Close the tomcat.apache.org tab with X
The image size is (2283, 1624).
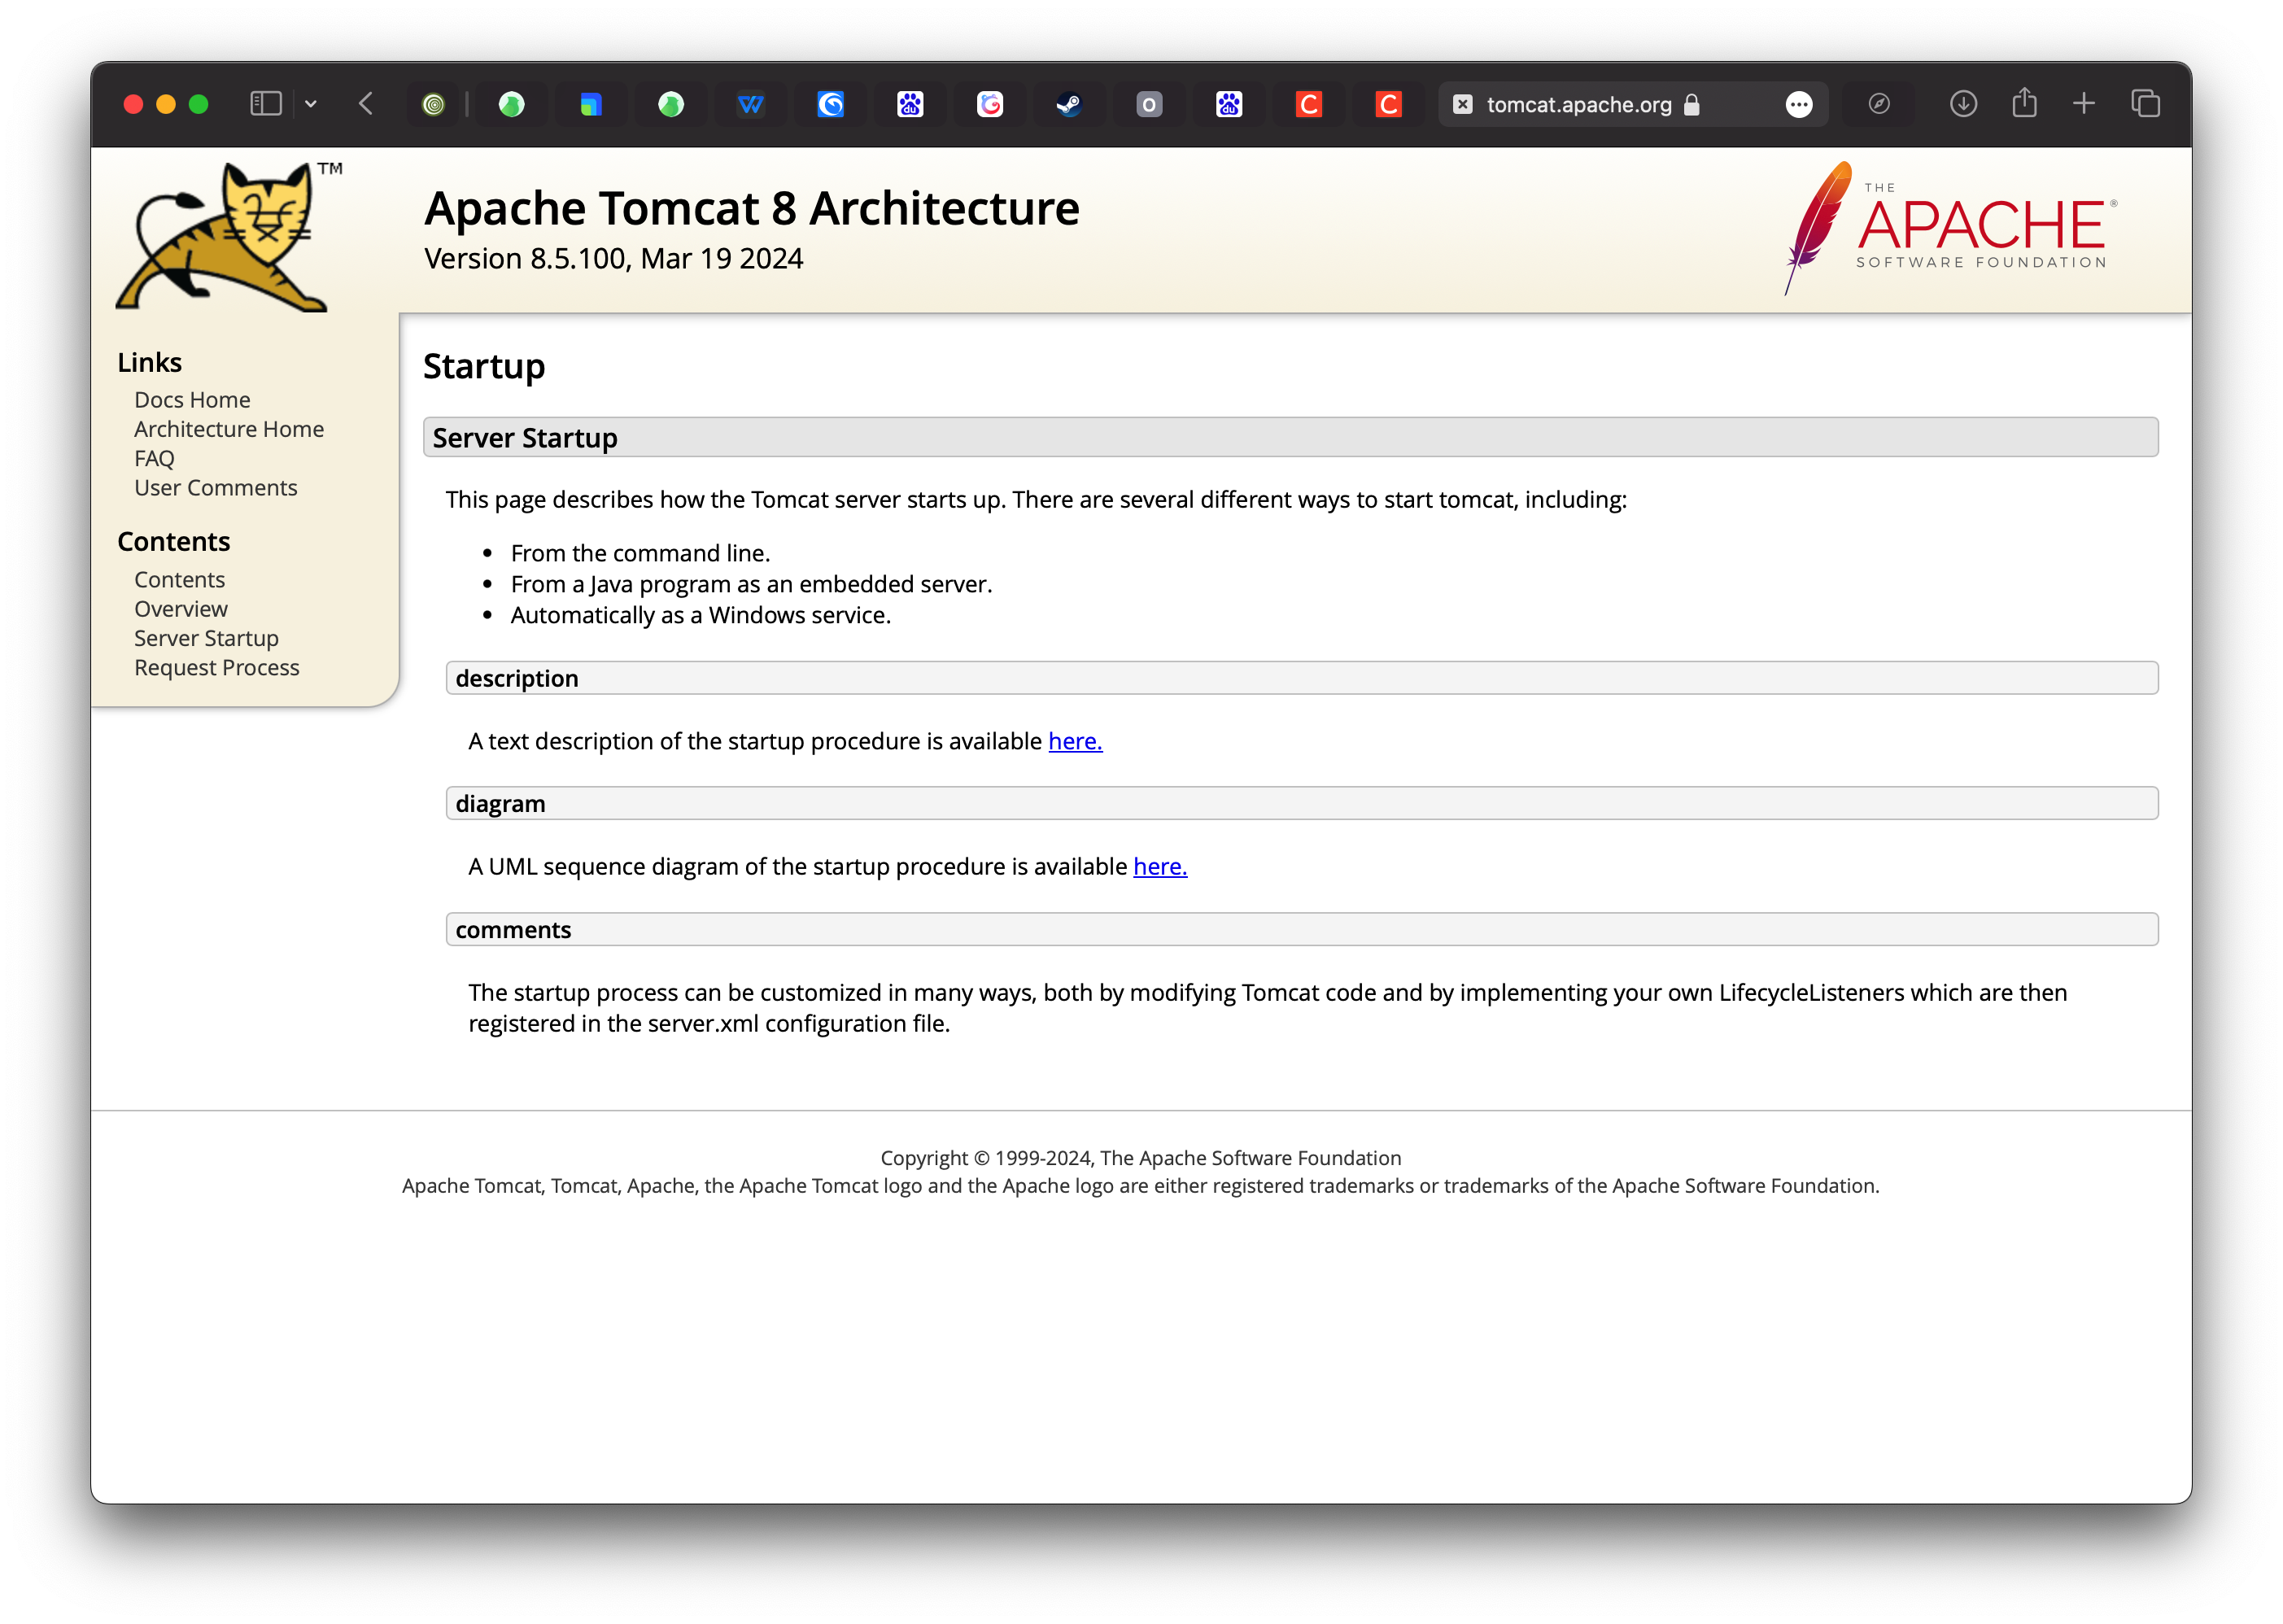[x=1462, y=104]
